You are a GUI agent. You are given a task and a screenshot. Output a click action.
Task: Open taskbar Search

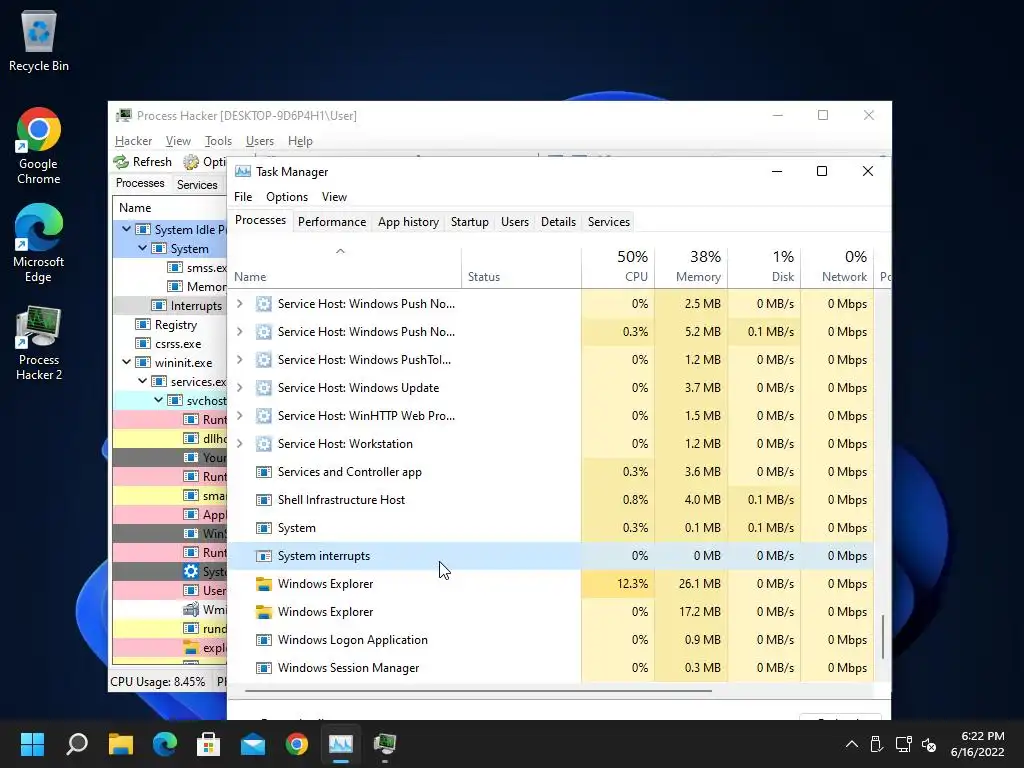77,744
